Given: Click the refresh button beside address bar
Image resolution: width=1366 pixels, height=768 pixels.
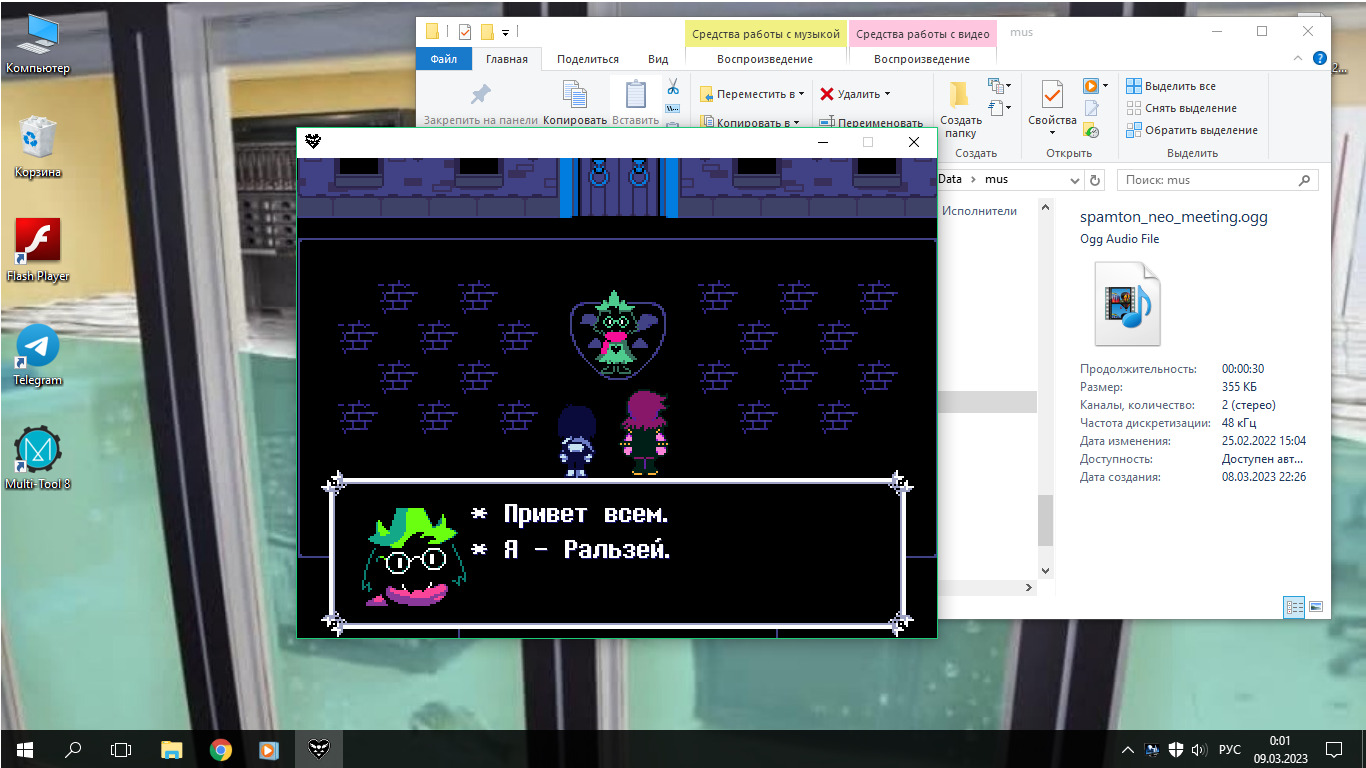Looking at the screenshot, I should (1095, 180).
